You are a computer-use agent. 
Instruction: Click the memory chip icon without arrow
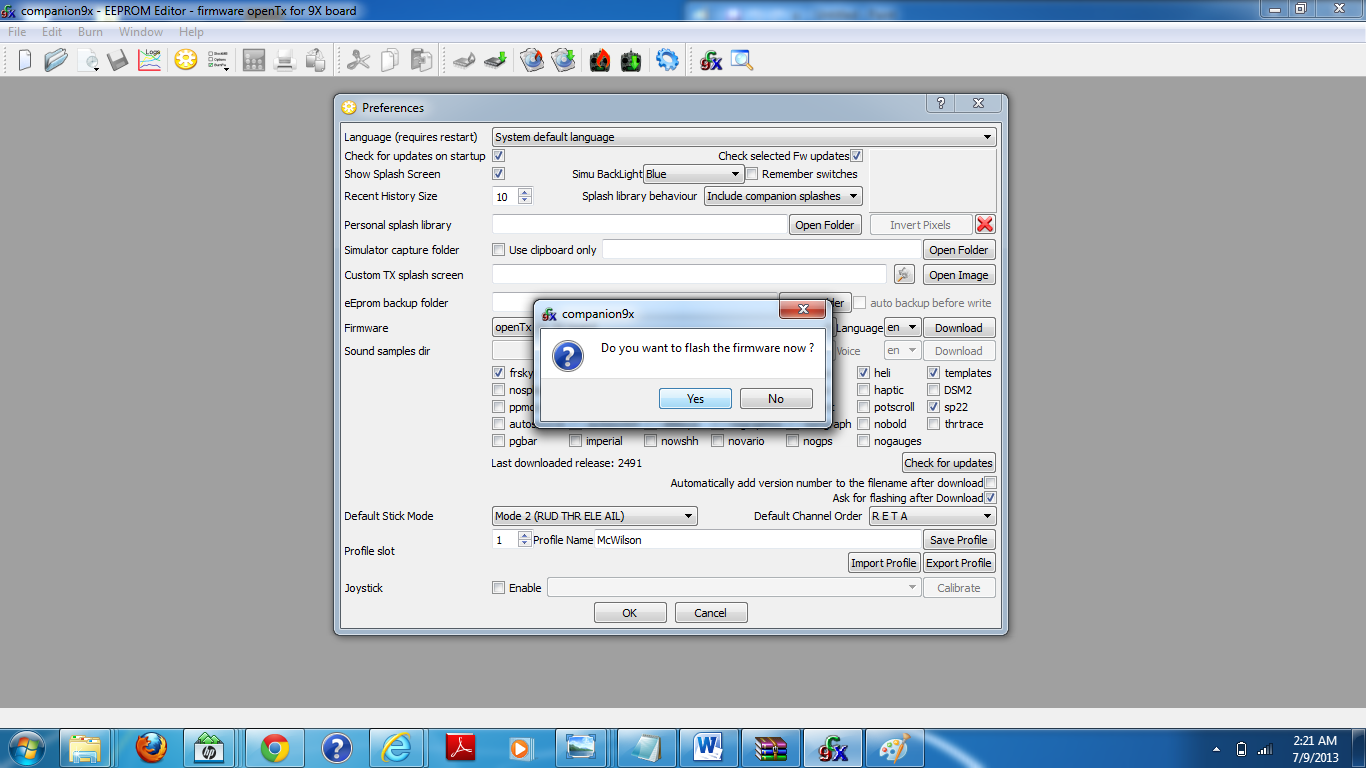point(462,60)
